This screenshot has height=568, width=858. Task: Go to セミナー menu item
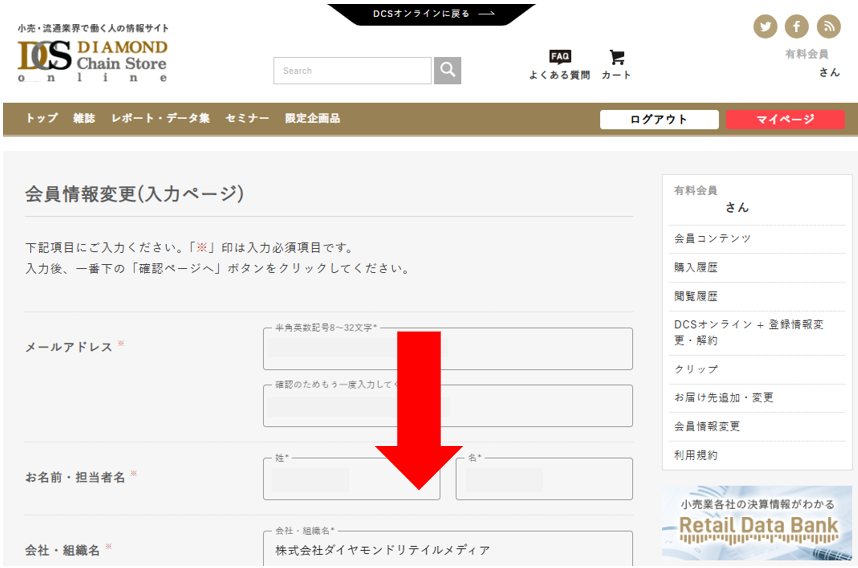click(x=247, y=119)
